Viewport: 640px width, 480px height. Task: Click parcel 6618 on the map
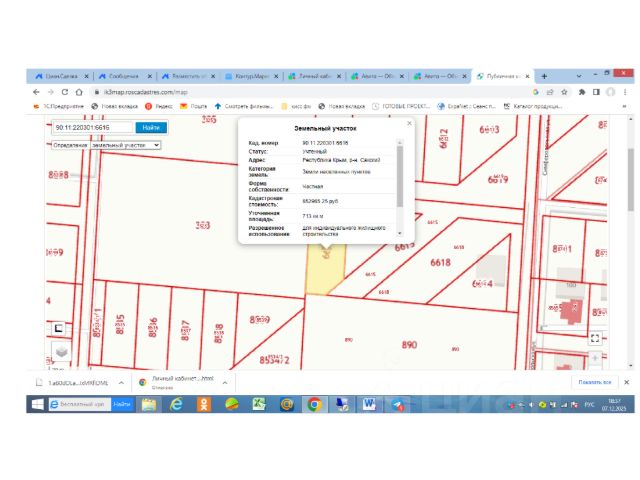click(440, 262)
